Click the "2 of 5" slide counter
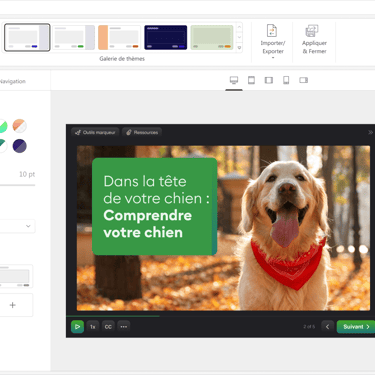This screenshot has height=375, width=375. pyautogui.click(x=309, y=327)
